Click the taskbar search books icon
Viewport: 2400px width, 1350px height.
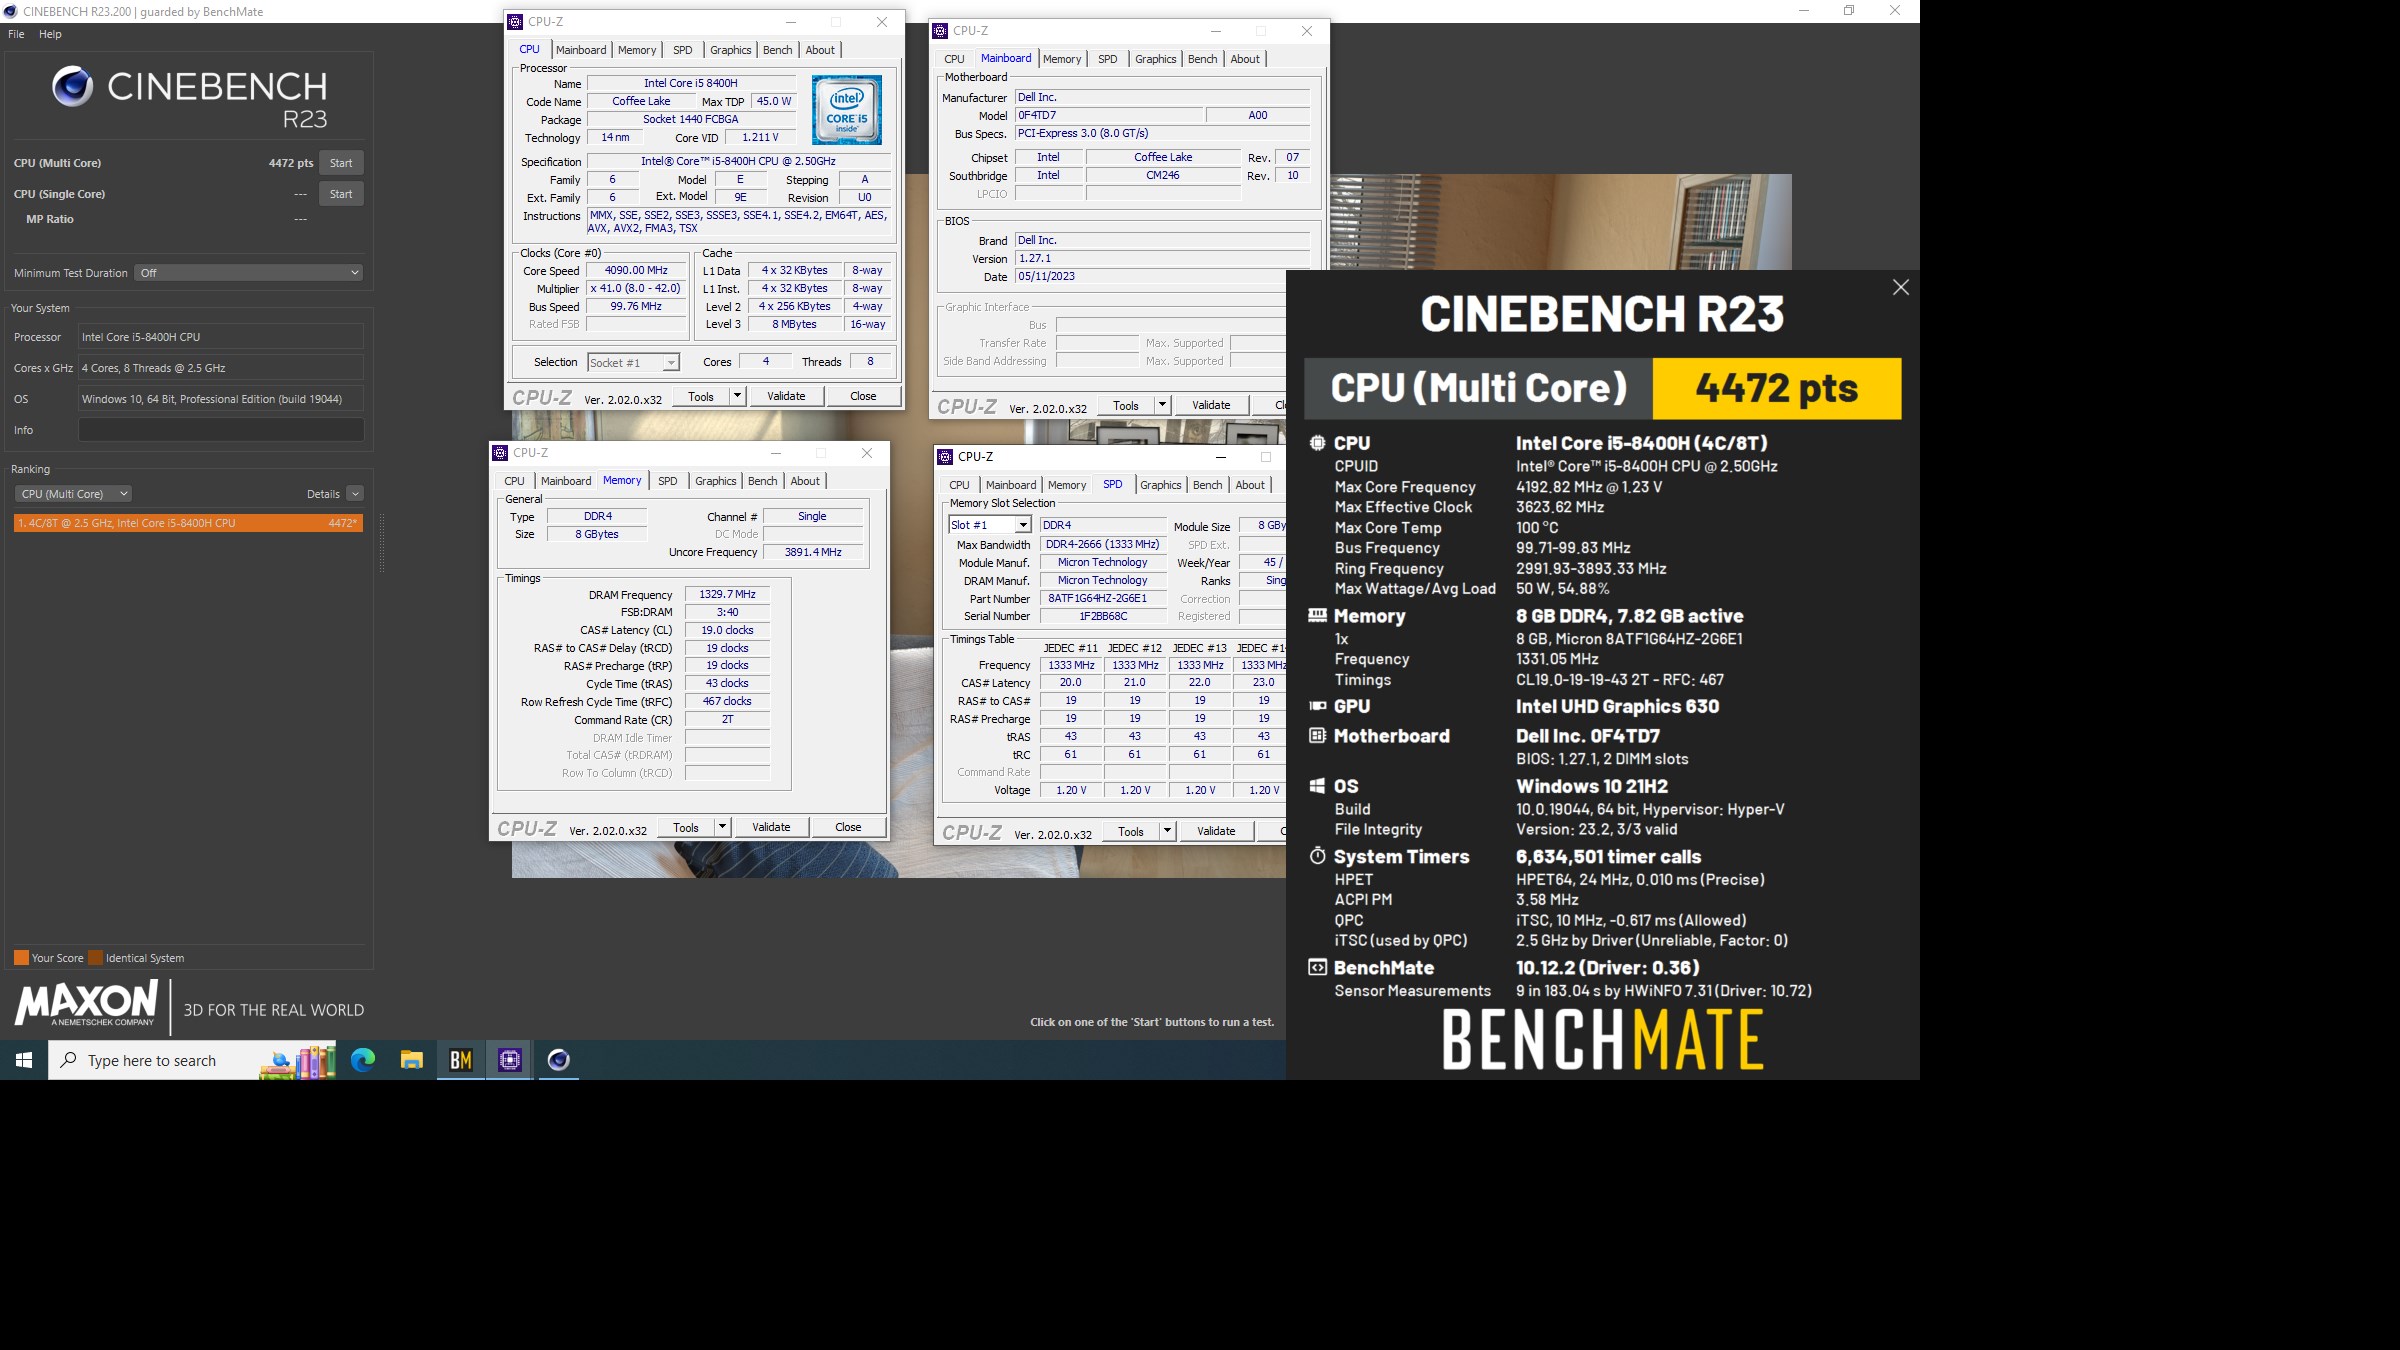tap(298, 1061)
